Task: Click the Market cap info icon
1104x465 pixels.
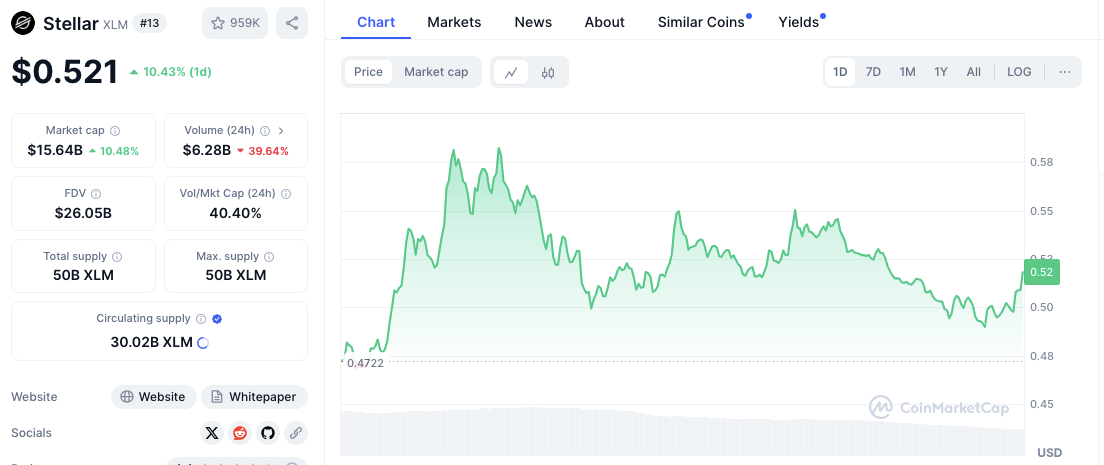Action: pos(115,131)
